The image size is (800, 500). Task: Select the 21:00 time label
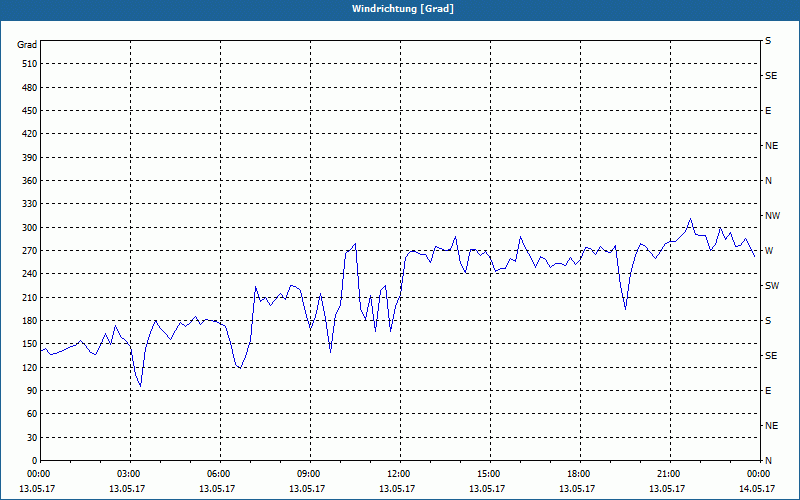click(669, 474)
